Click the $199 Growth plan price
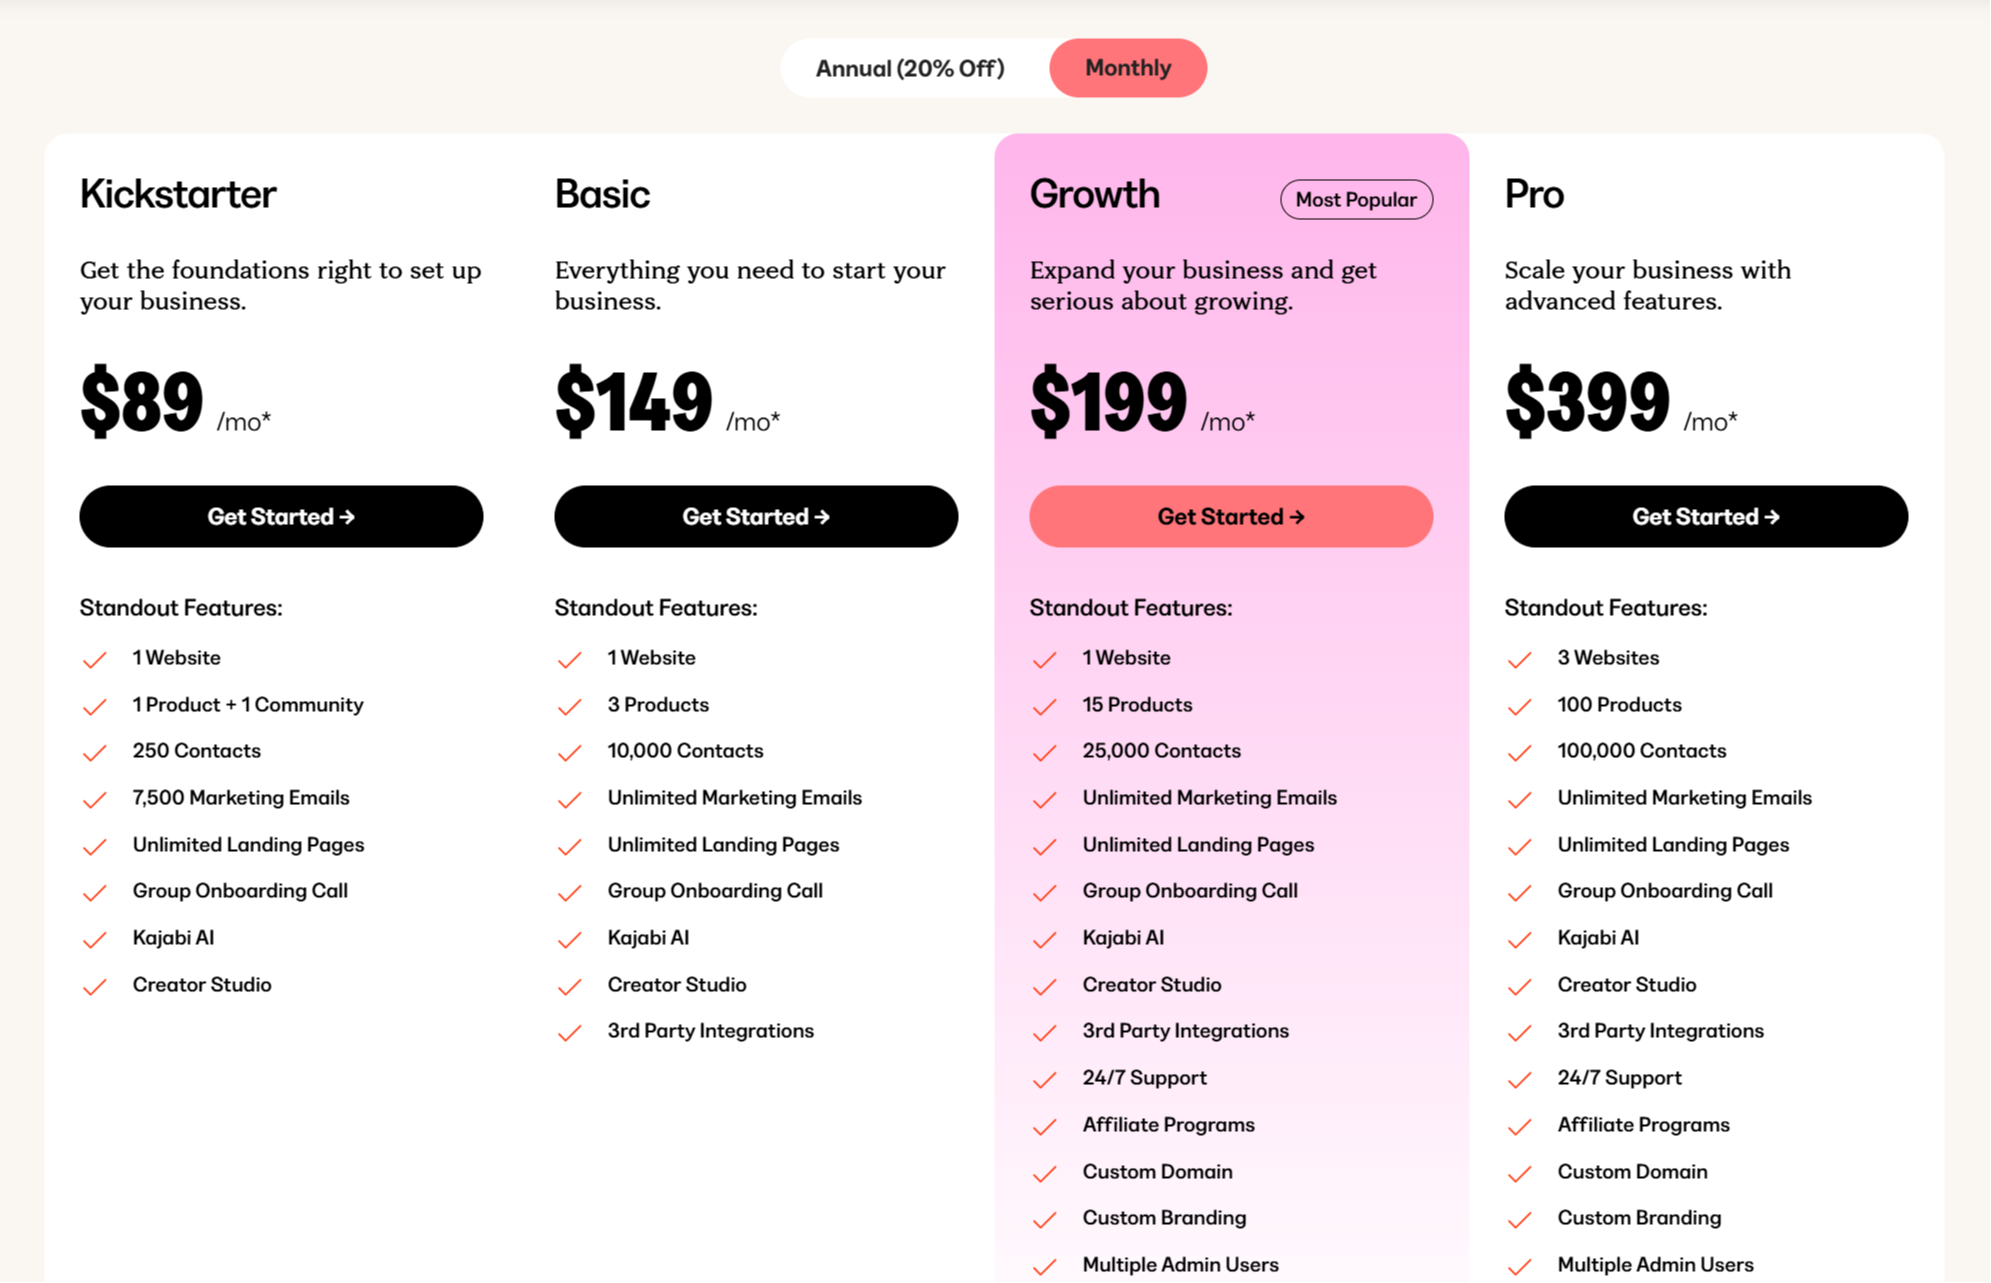Viewport: 1991px width, 1283px height. point(1108,401)
